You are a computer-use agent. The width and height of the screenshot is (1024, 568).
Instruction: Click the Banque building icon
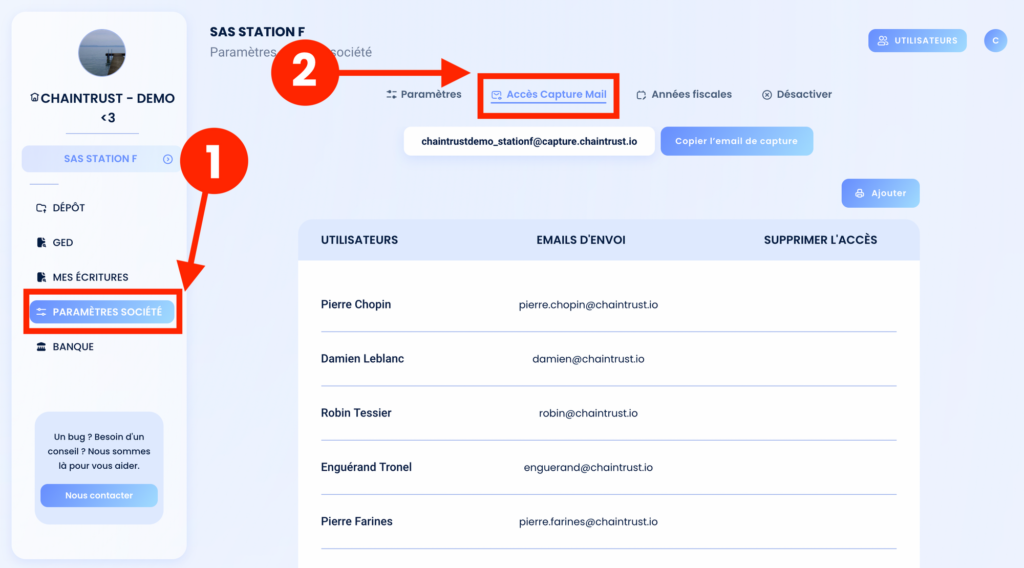click(x=41, y=347)
